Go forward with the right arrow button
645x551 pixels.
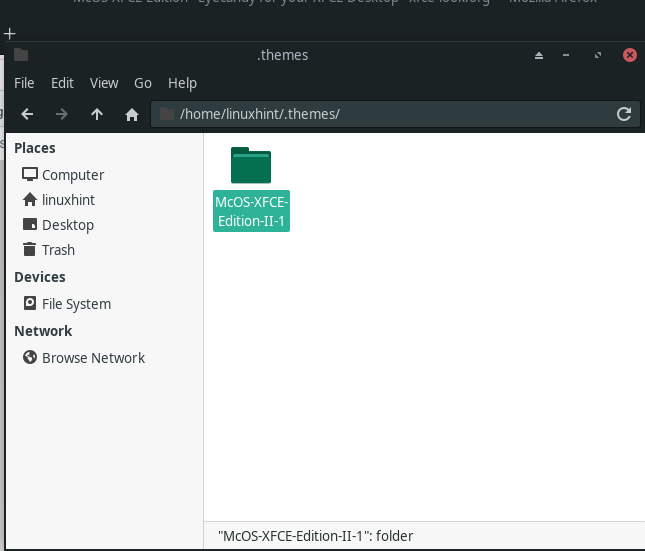tap(62, 114)
